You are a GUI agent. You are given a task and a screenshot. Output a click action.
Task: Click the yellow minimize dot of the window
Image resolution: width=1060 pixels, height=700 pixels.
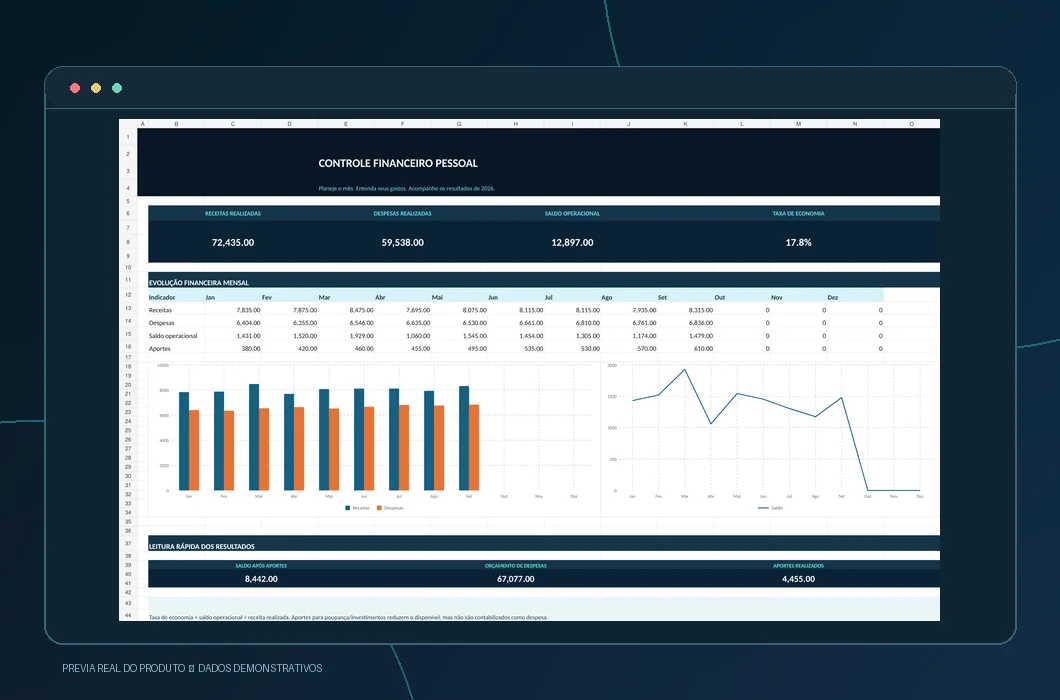click(x=96, y=88)
